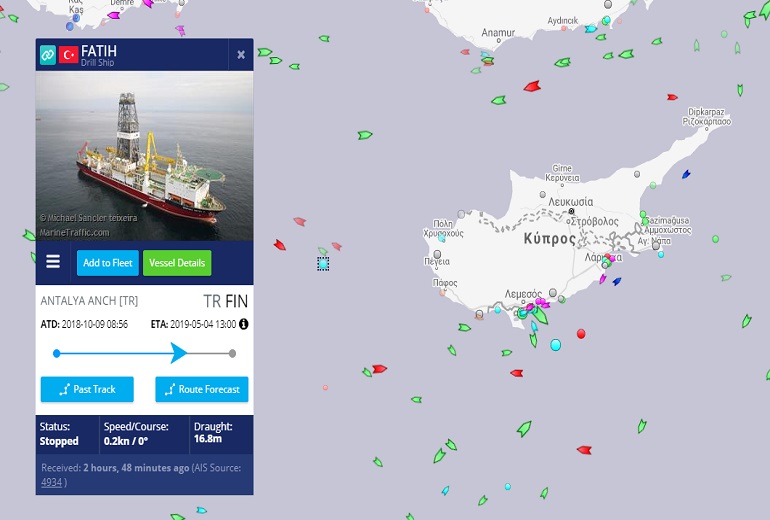770x520 pixels.
Task: Select the large red ship north of Cyprus
Action: (532, 87)
